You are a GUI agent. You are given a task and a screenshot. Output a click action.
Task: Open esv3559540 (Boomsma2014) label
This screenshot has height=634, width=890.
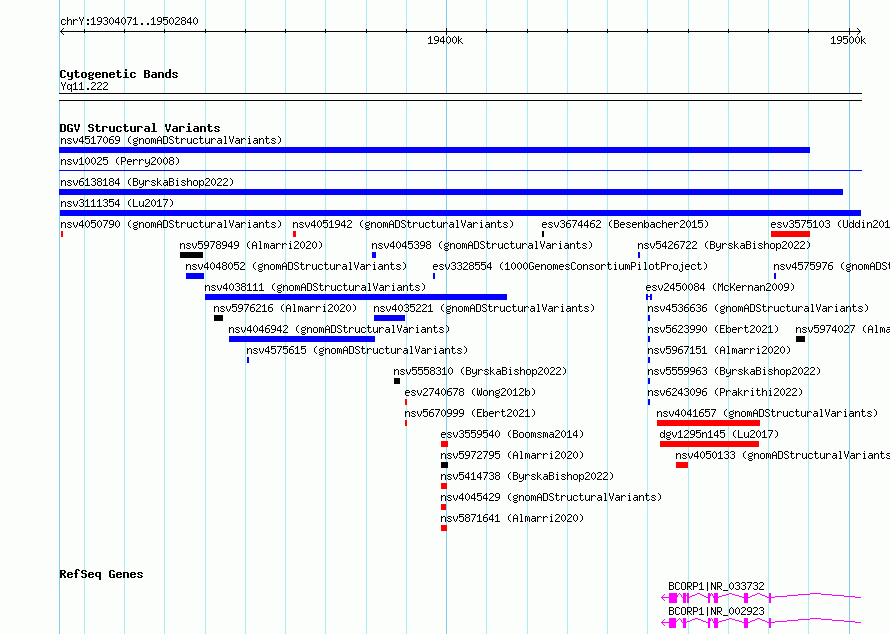point(512,434)
